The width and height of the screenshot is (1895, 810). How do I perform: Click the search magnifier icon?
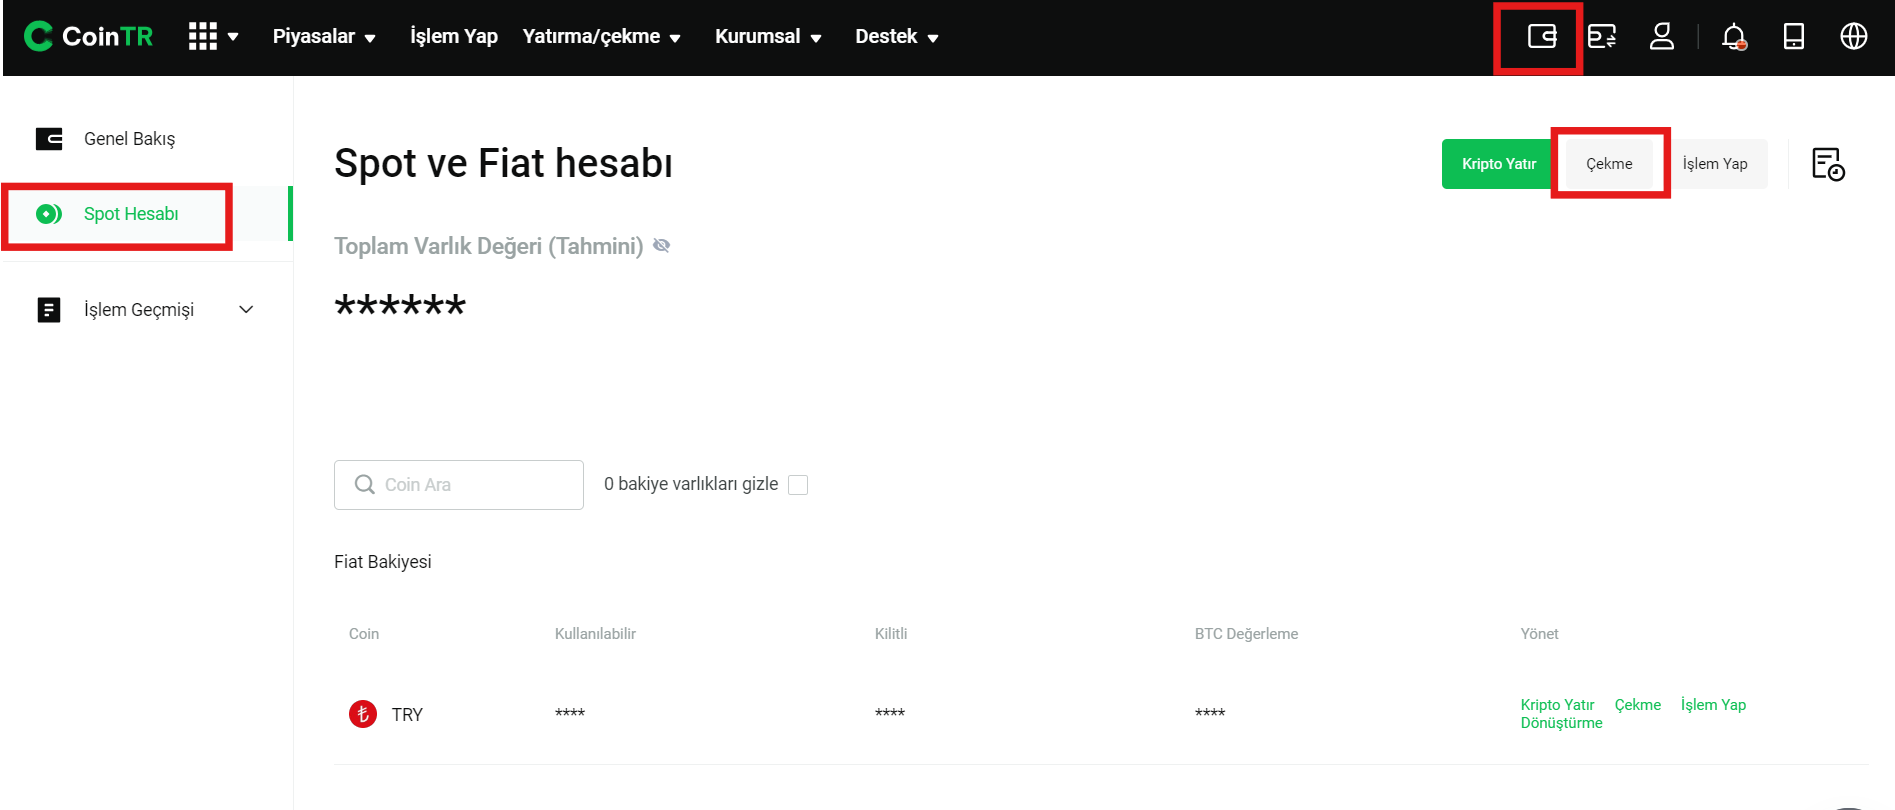[365, 484]
